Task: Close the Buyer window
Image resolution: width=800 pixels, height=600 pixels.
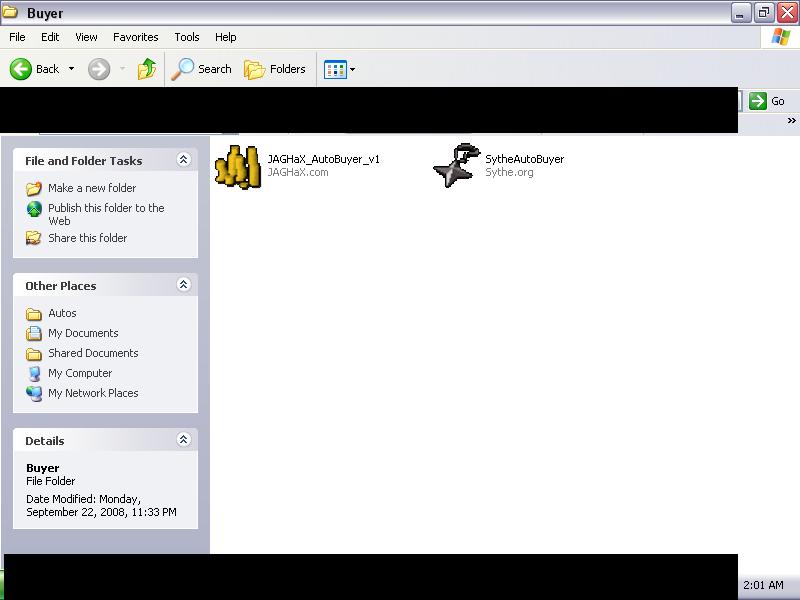Action: [787, 12]
